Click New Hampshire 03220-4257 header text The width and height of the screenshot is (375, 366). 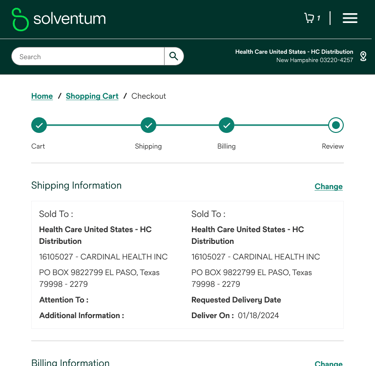point(314,60)
